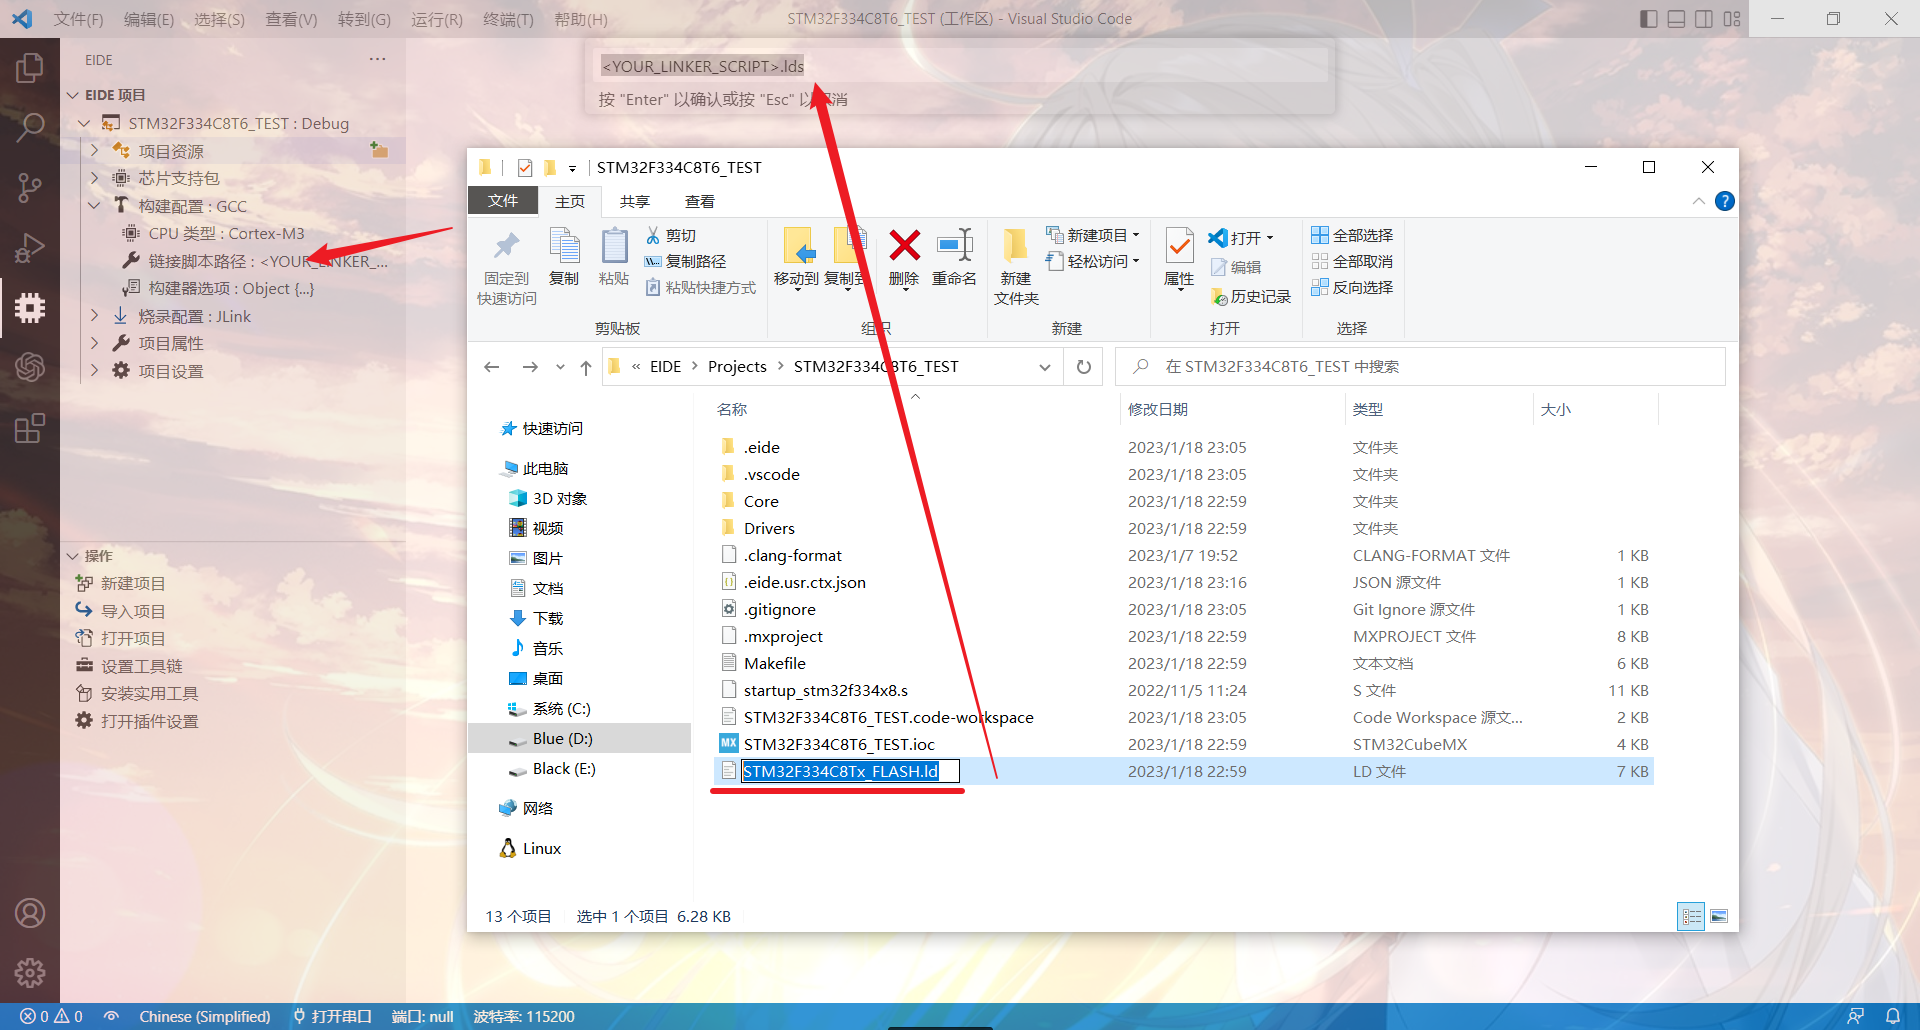Click Cut (剪切) in the ribbon
This screenshot has width=1920, height=1030.
pyautogui.click(x=671, y=235)
